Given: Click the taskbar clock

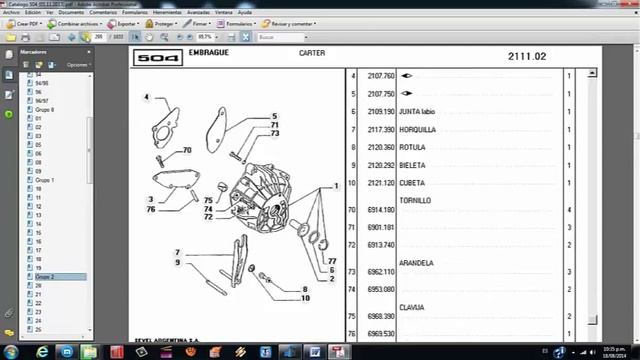Looking at the screenshot, I should coord(614,352).
